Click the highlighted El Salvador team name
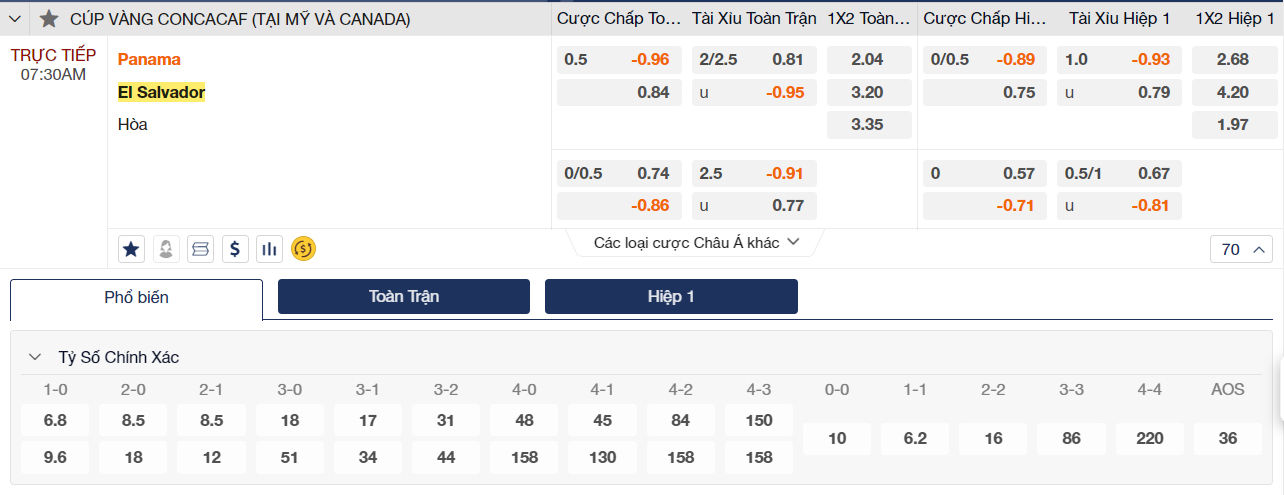The width and height of the screenshot is (1284, 495). tap(161, 92)
